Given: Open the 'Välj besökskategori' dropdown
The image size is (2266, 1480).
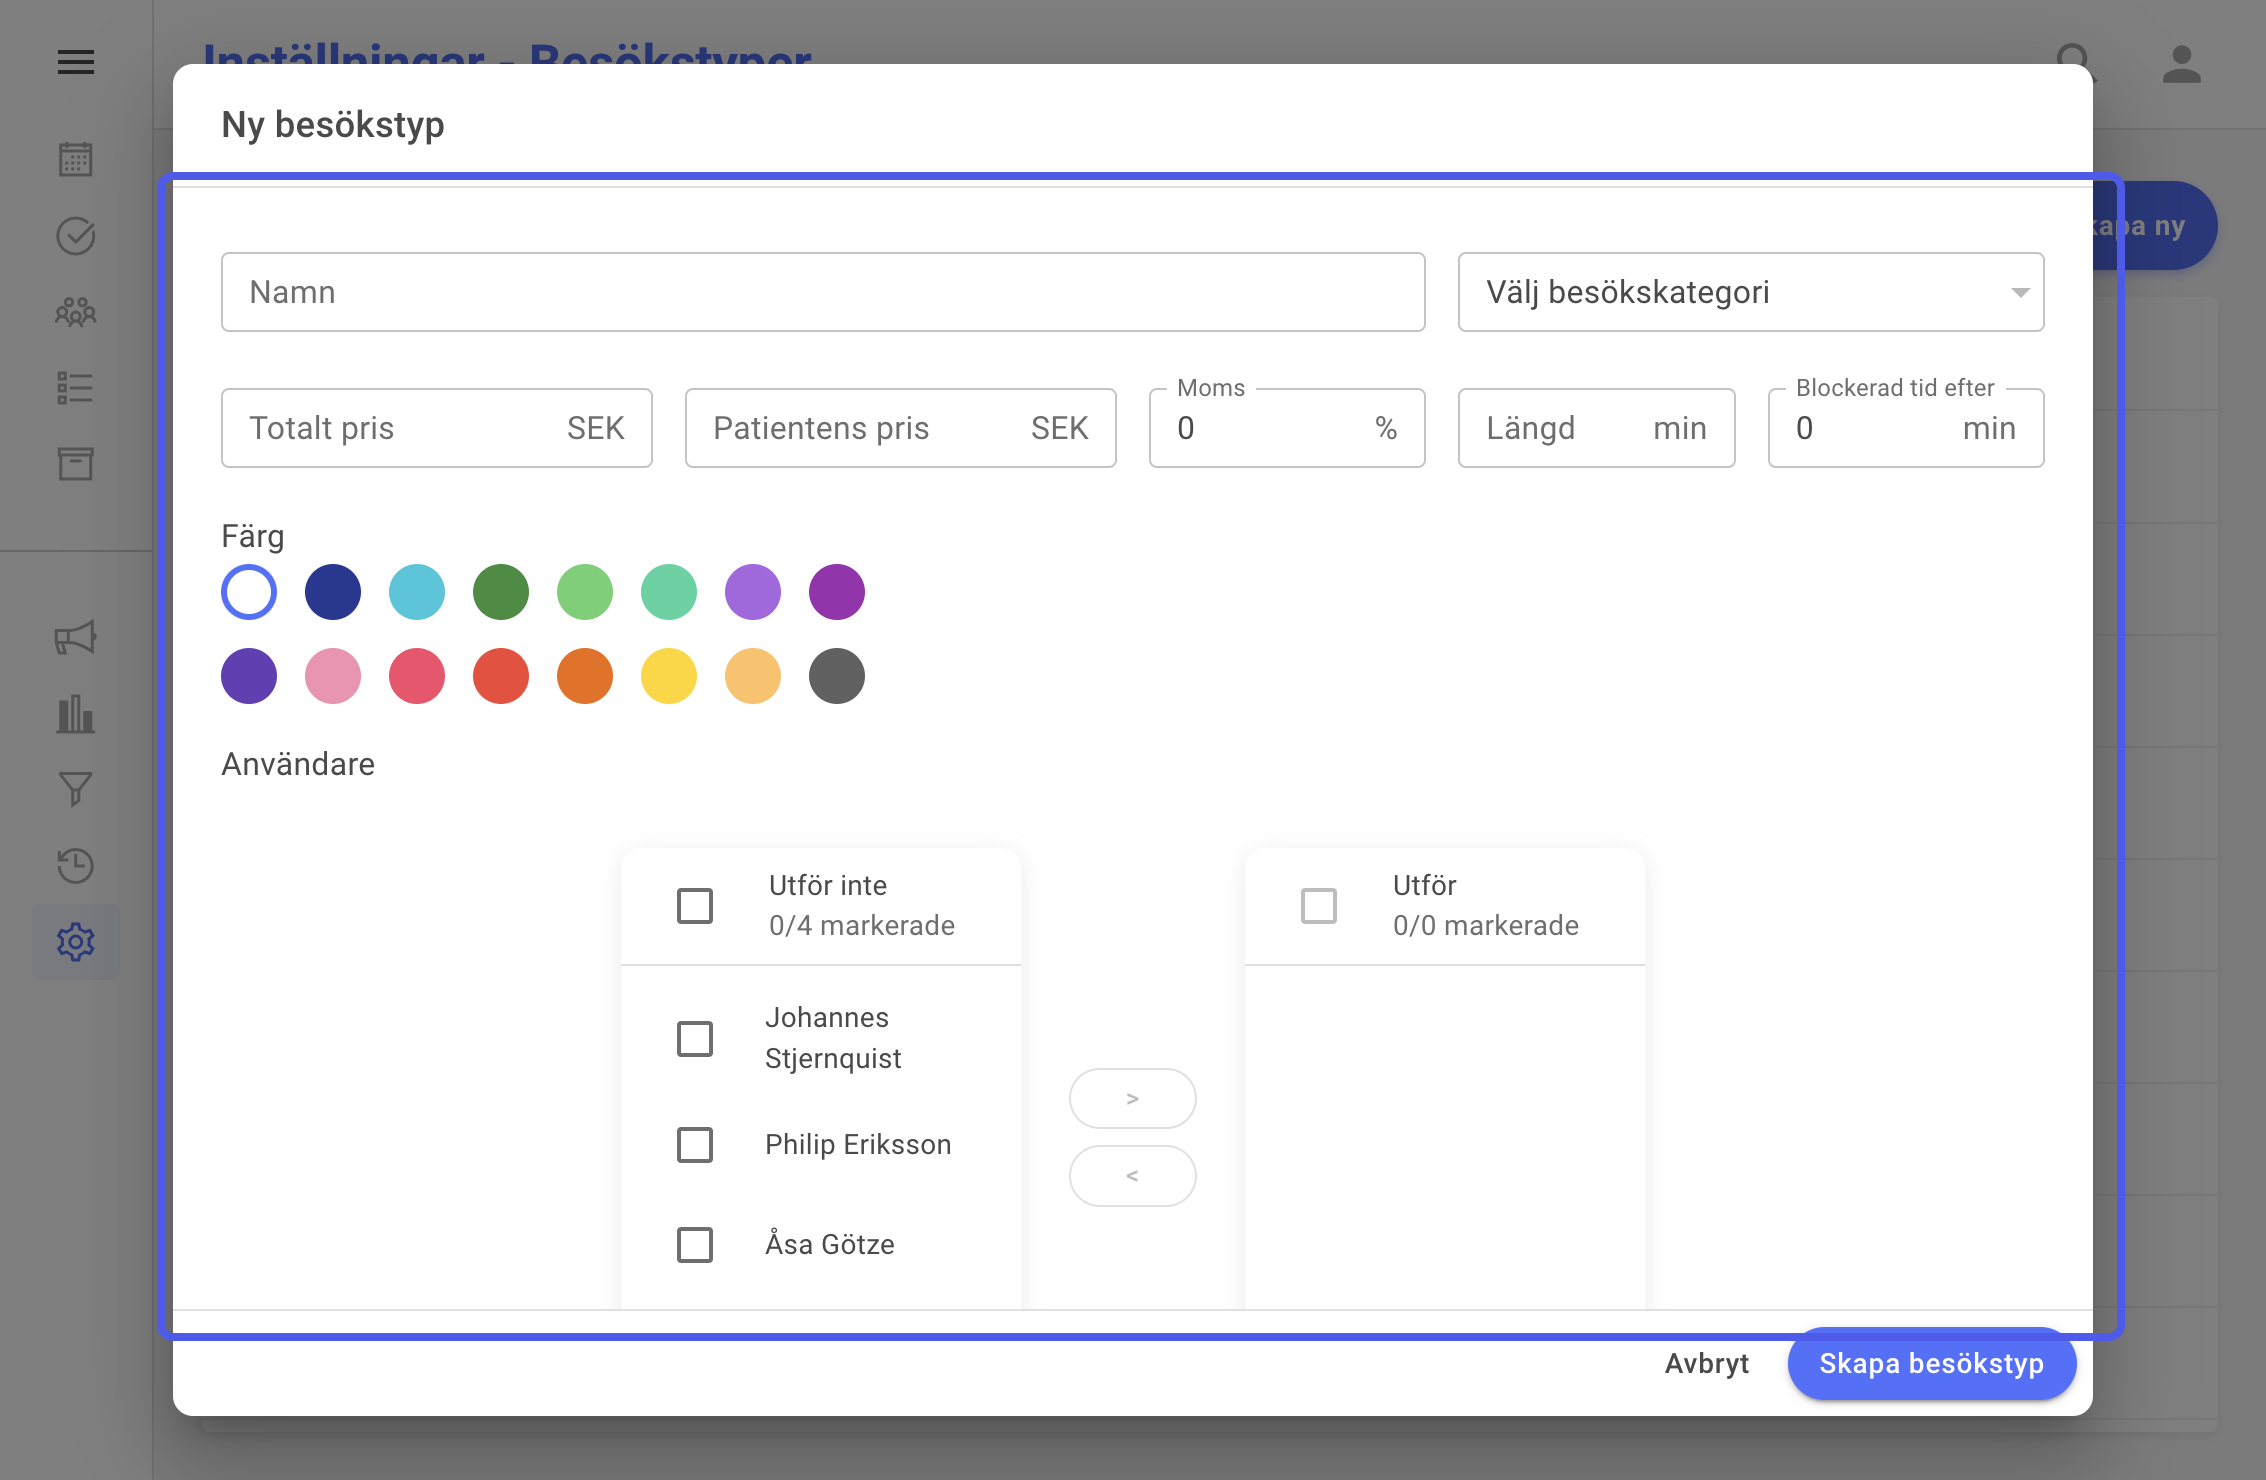Looking at the screenshot, I should click(1751, 292).
